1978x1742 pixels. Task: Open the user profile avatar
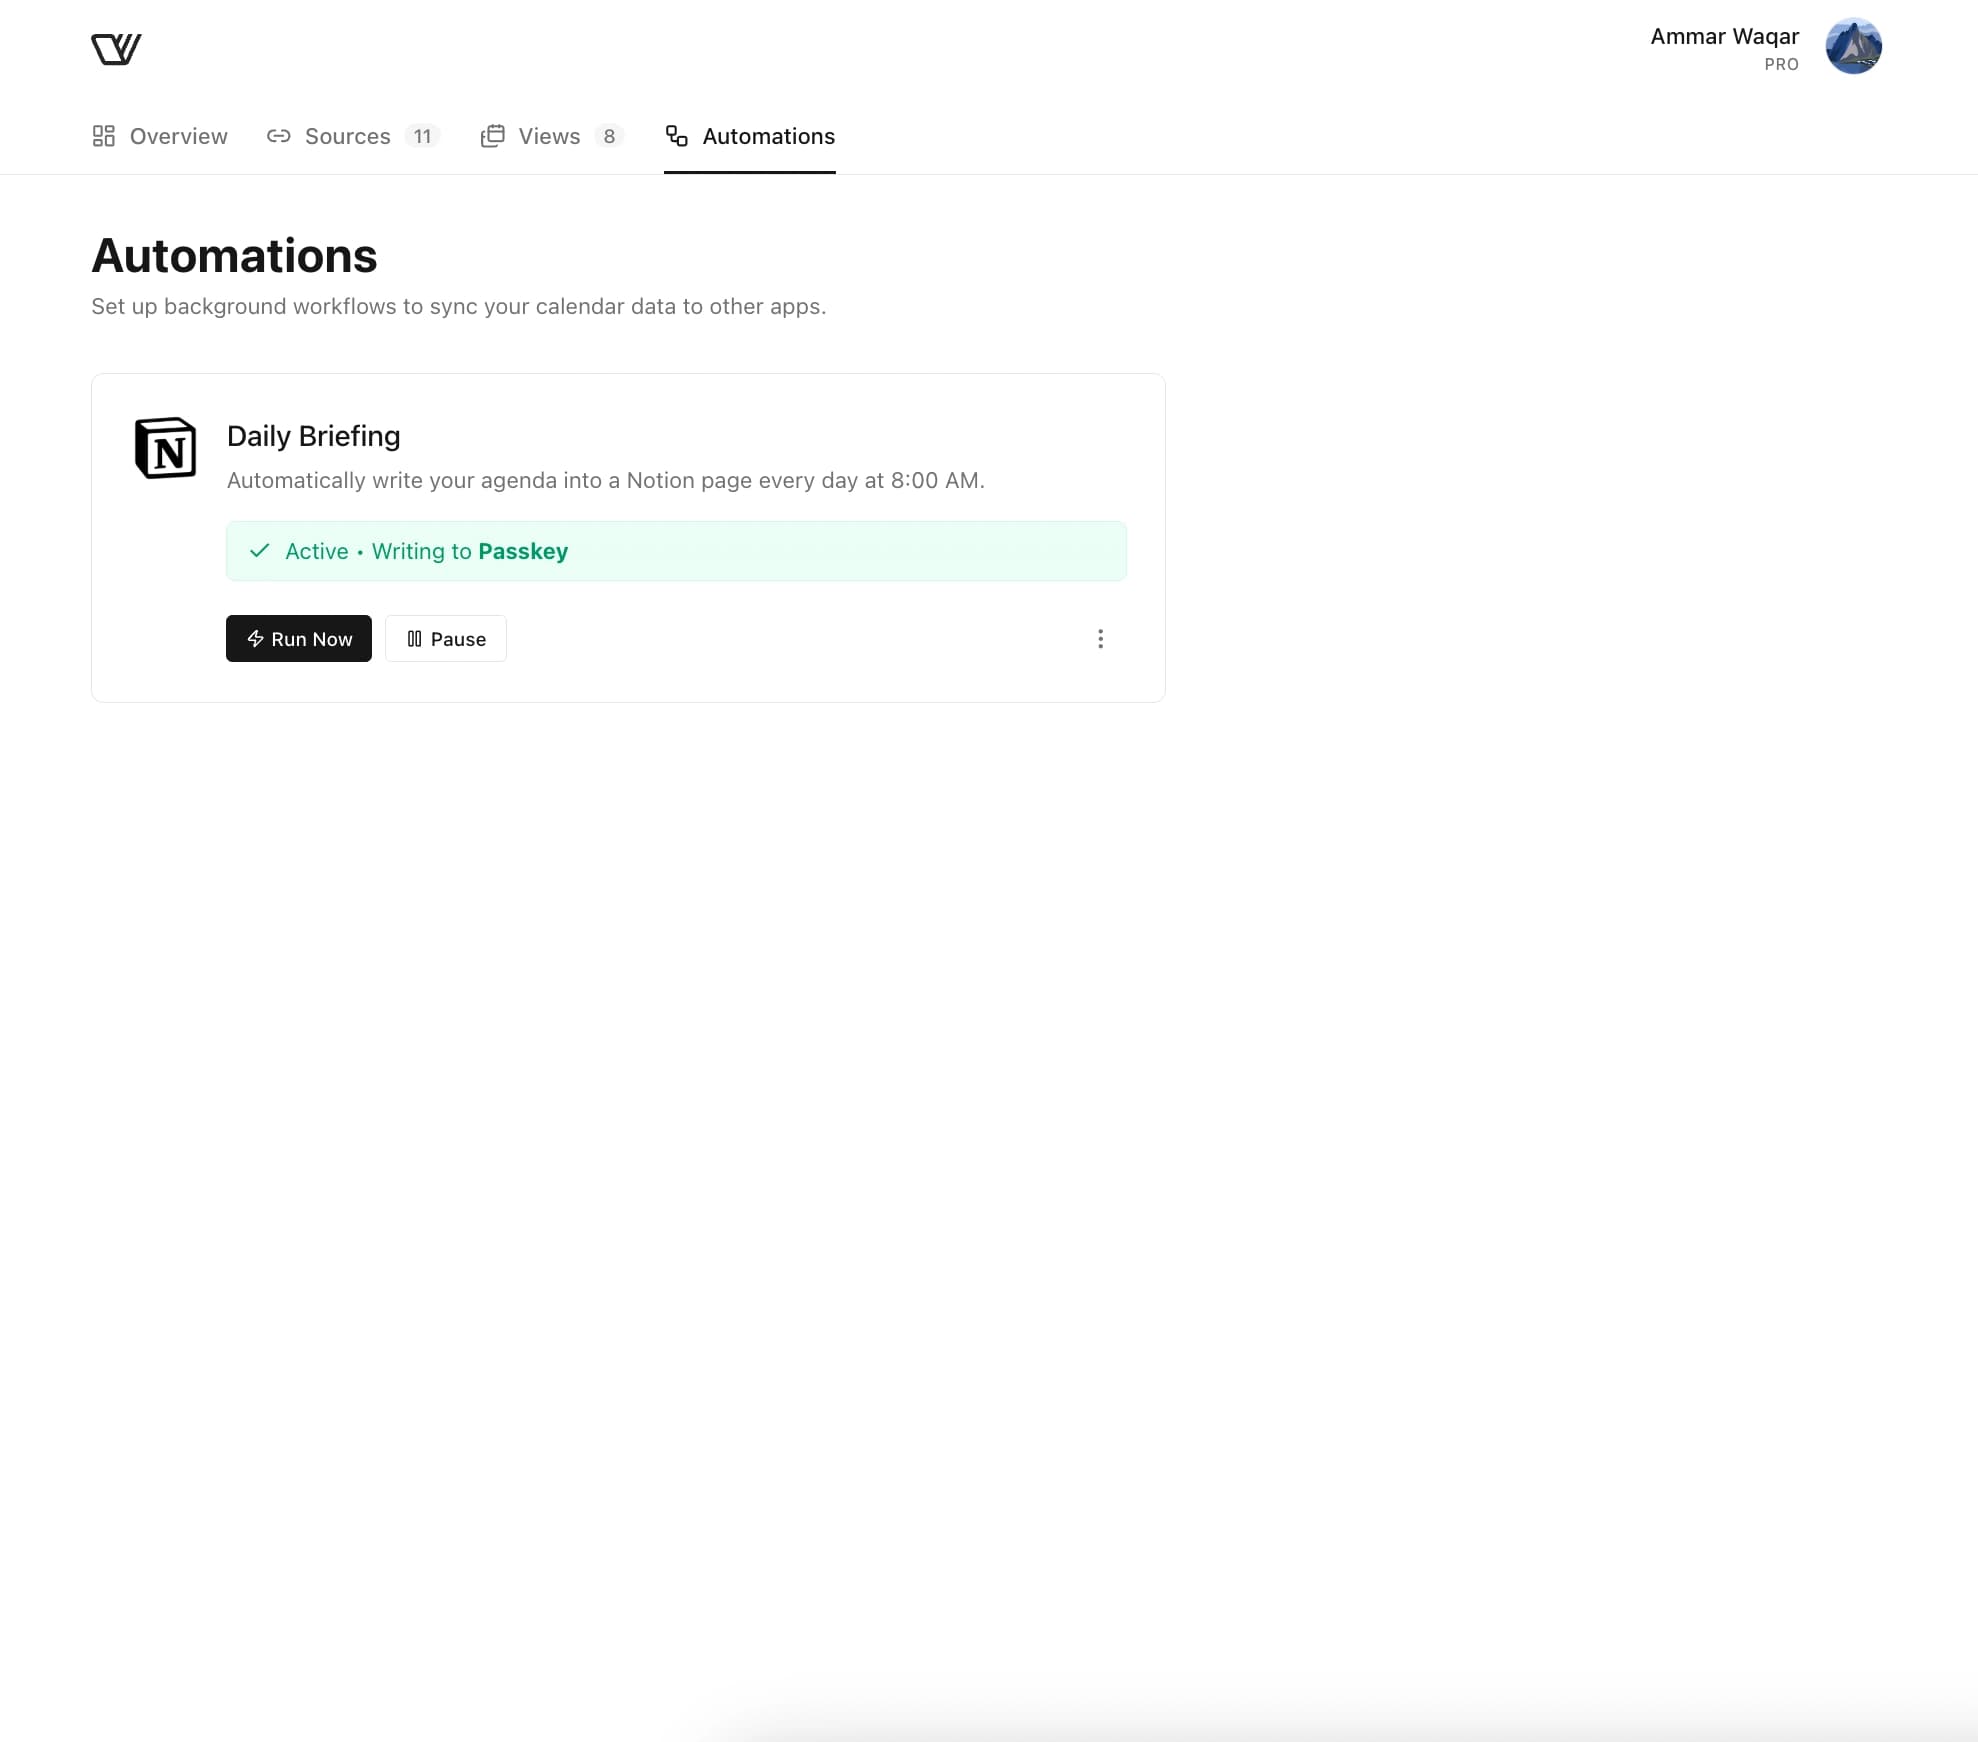pyautogui.click(x=1853, y=47)
